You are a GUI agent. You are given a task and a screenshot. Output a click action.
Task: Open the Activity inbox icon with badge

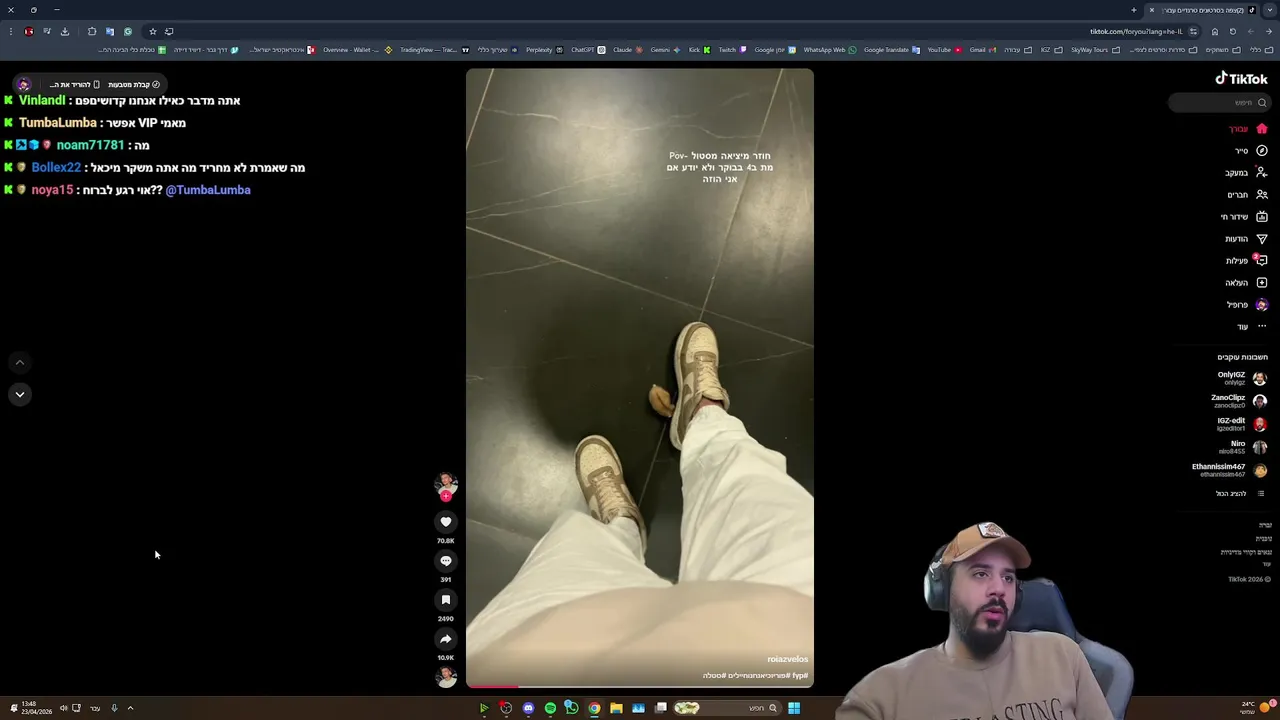1261,260
